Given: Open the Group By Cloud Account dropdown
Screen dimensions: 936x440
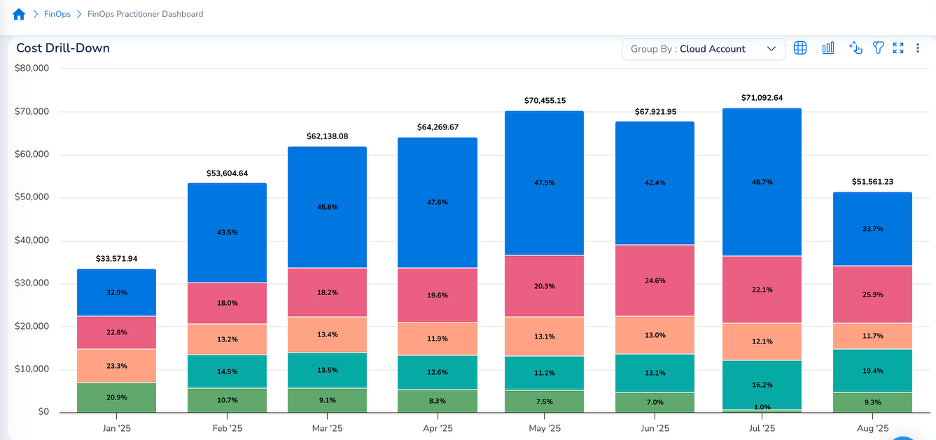Looking at the screenshot, I should (702, 48).
